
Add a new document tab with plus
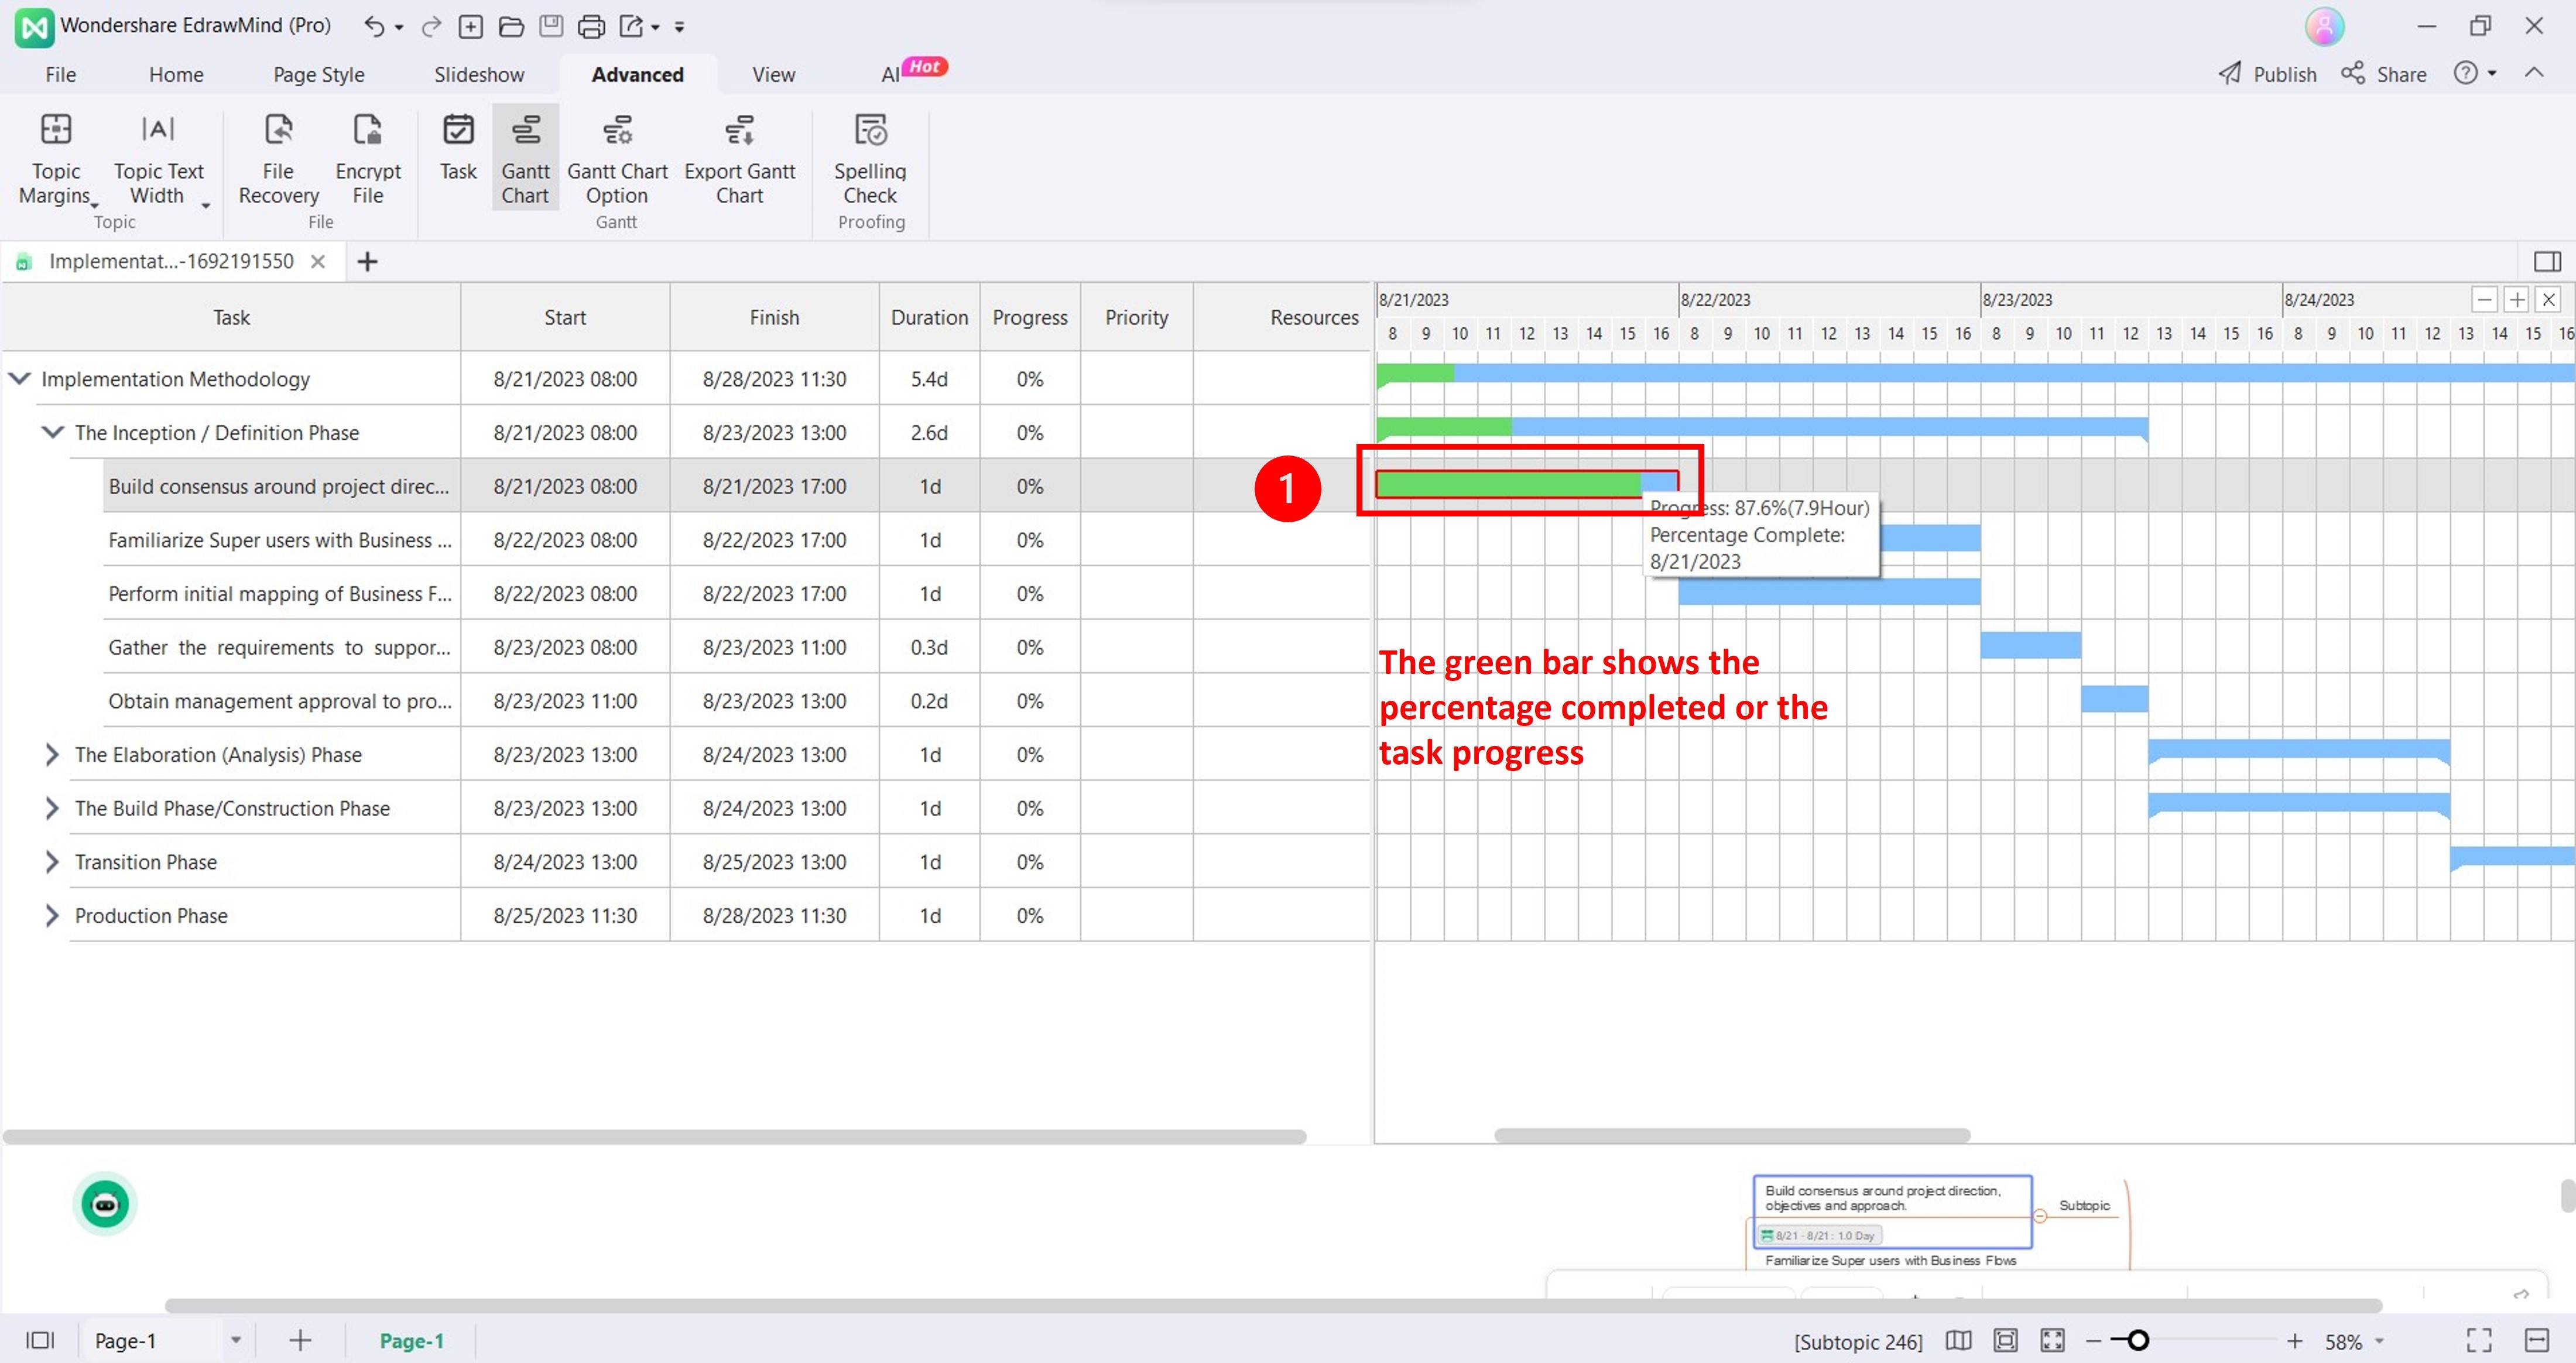coord(367,262)
